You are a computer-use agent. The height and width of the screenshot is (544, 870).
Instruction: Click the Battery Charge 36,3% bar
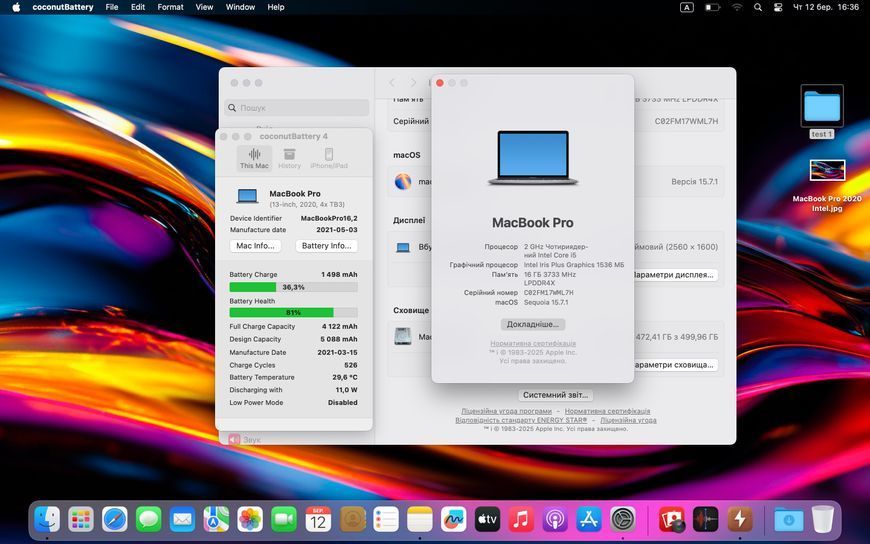click(x=294, y=287)
